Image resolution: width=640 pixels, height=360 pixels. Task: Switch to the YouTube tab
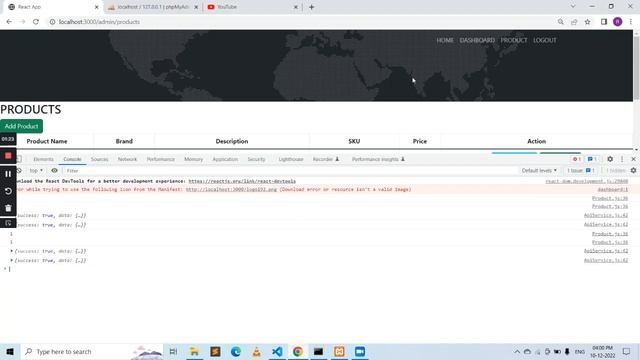click(252, 7)
